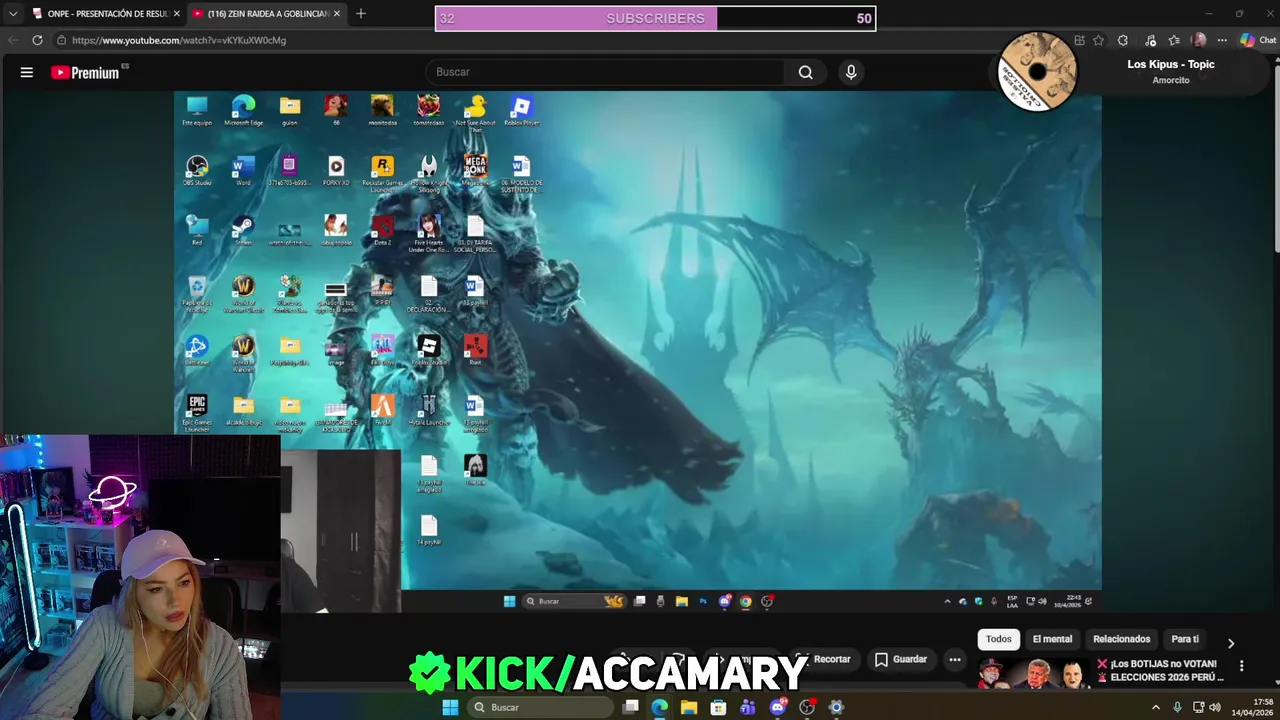Close the ONPE browser tab

click(176, 14)
